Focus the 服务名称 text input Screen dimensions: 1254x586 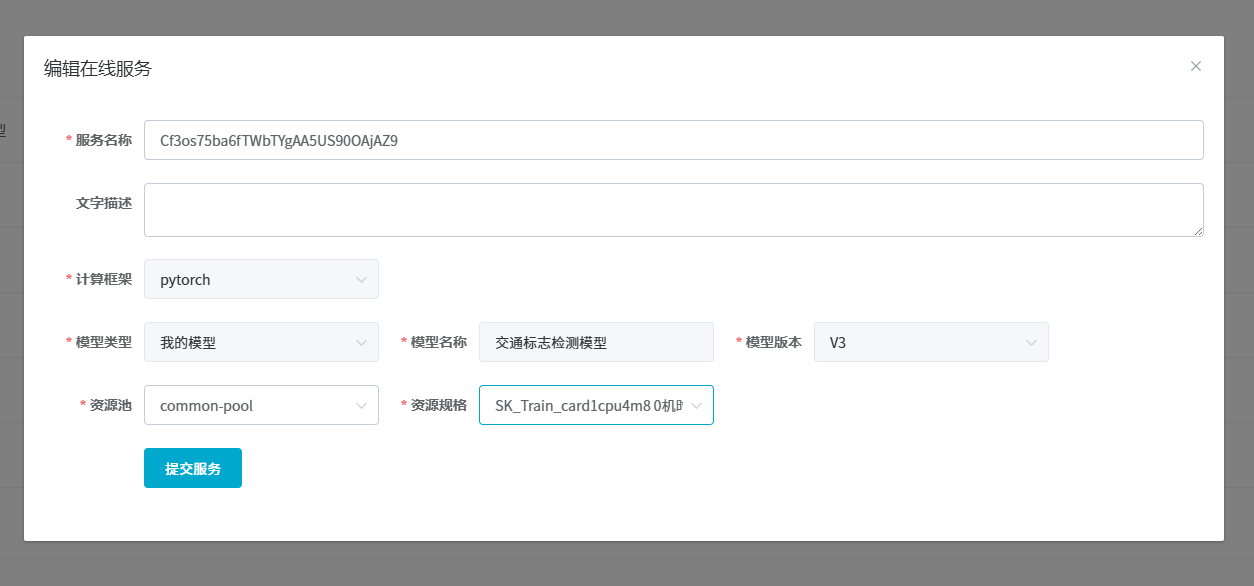(x=672, y=140)
